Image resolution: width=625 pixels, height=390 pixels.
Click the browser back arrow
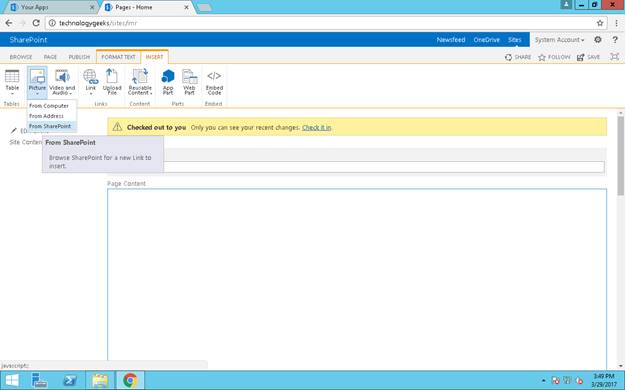9,23
